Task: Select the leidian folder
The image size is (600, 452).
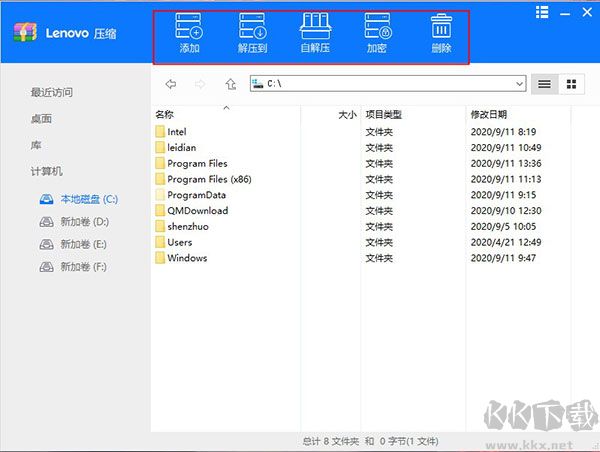Action: (x=176, y=147)
